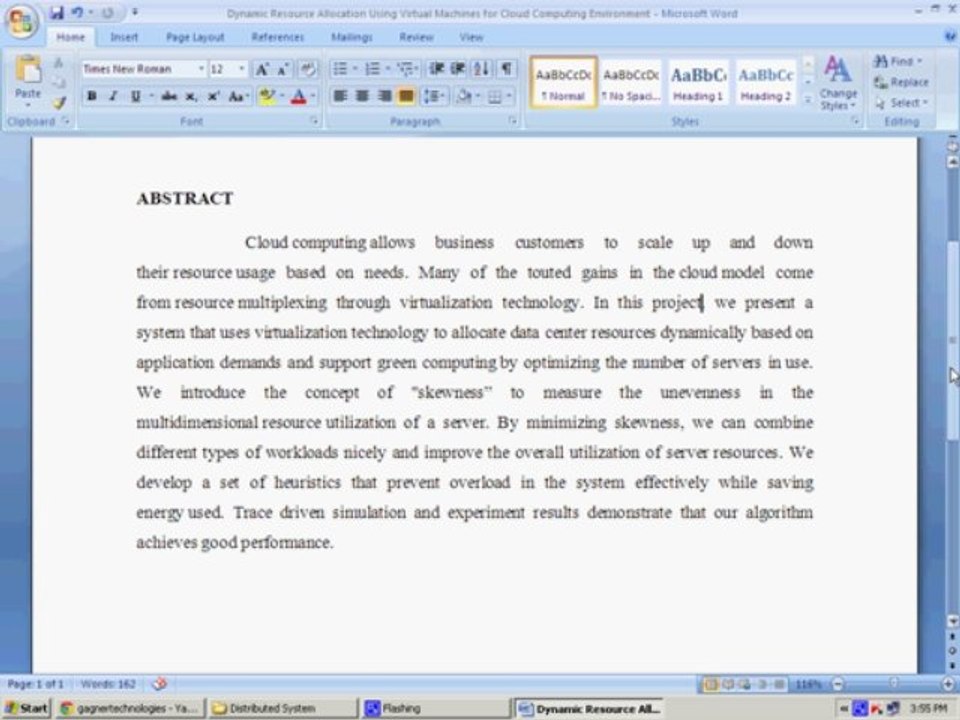Click Find in Editing group
960x720 pixels.
[898, 61]
